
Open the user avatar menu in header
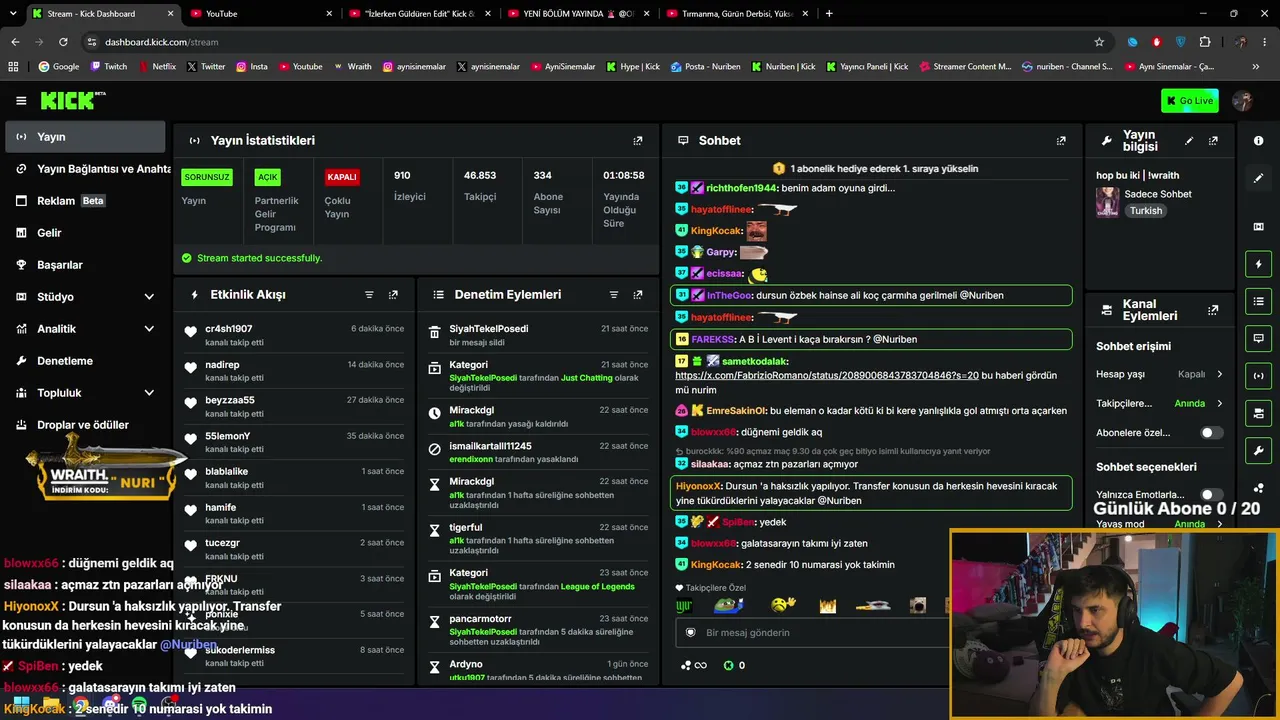point(1243,100)
